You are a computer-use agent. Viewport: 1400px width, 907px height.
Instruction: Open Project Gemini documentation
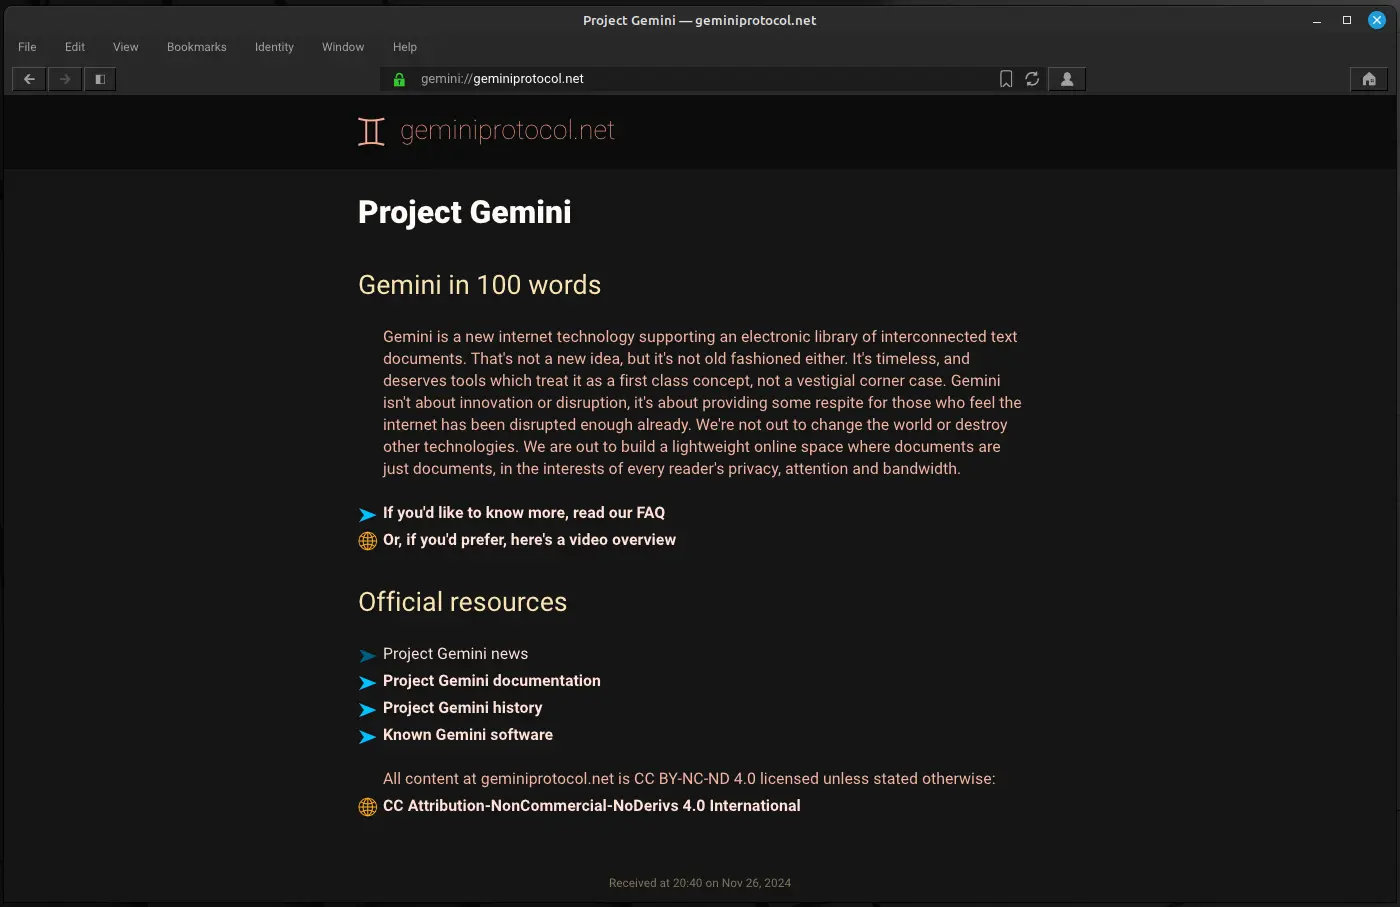click(491, 681)
